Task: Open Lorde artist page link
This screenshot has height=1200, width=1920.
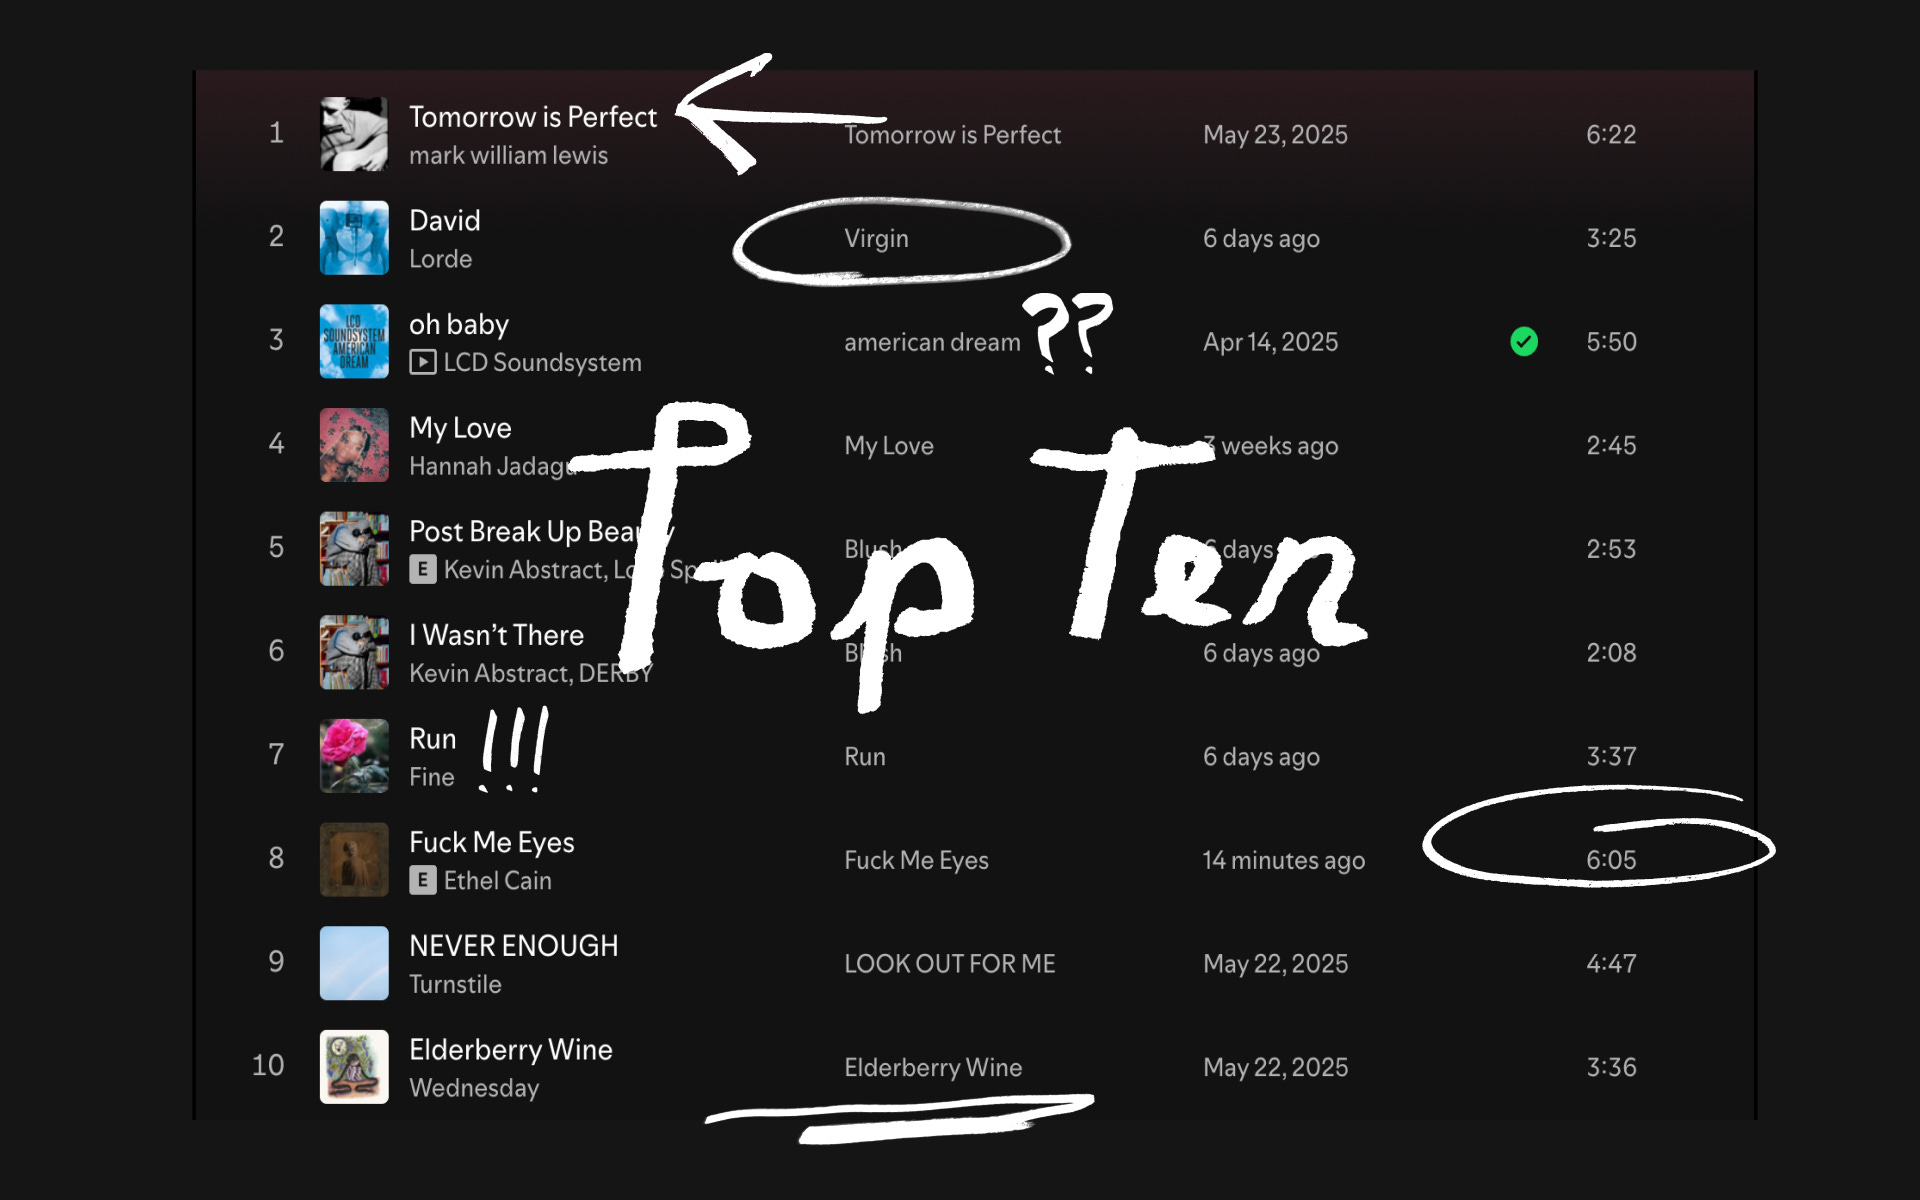Action: point(440,259)
